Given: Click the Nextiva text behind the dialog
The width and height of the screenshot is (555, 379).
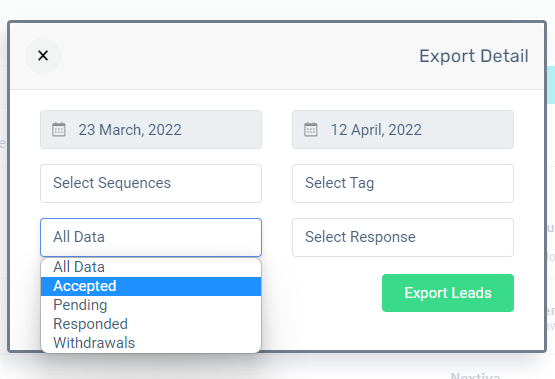Looking at the screenshot, I should (475, 375).
